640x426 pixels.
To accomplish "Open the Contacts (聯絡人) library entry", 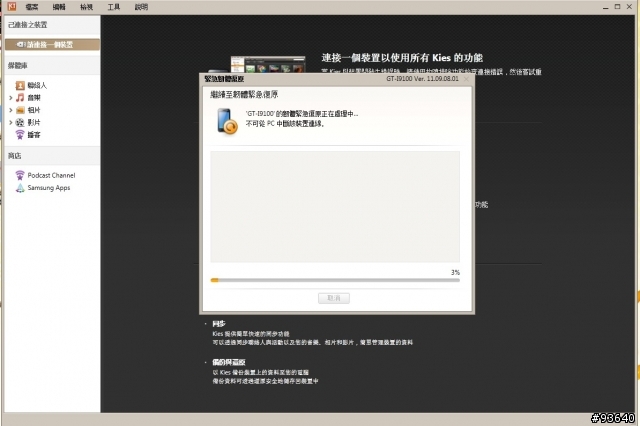I will coord(37,85).
